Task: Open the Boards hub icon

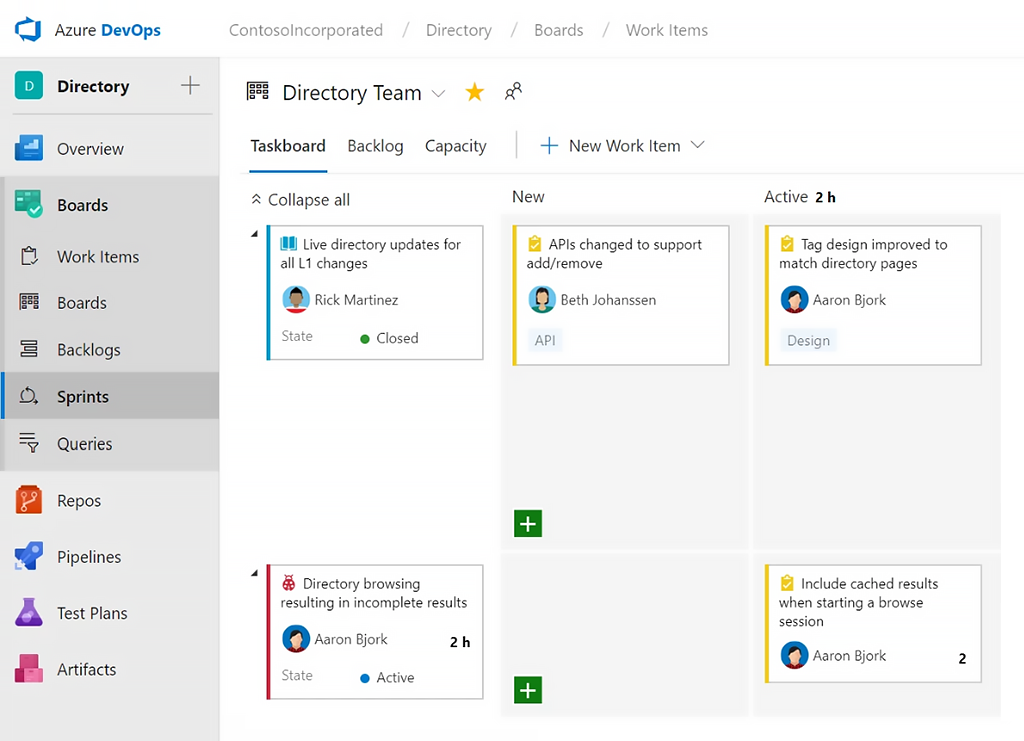Action: coord(29,204)
